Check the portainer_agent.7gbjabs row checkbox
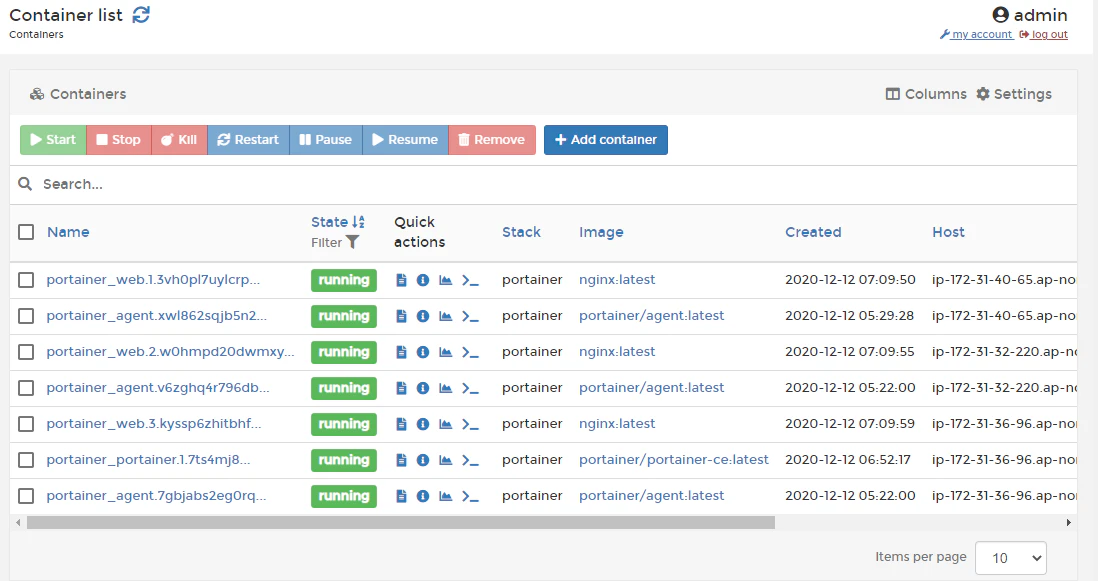1098x581 pixels. 26,496
